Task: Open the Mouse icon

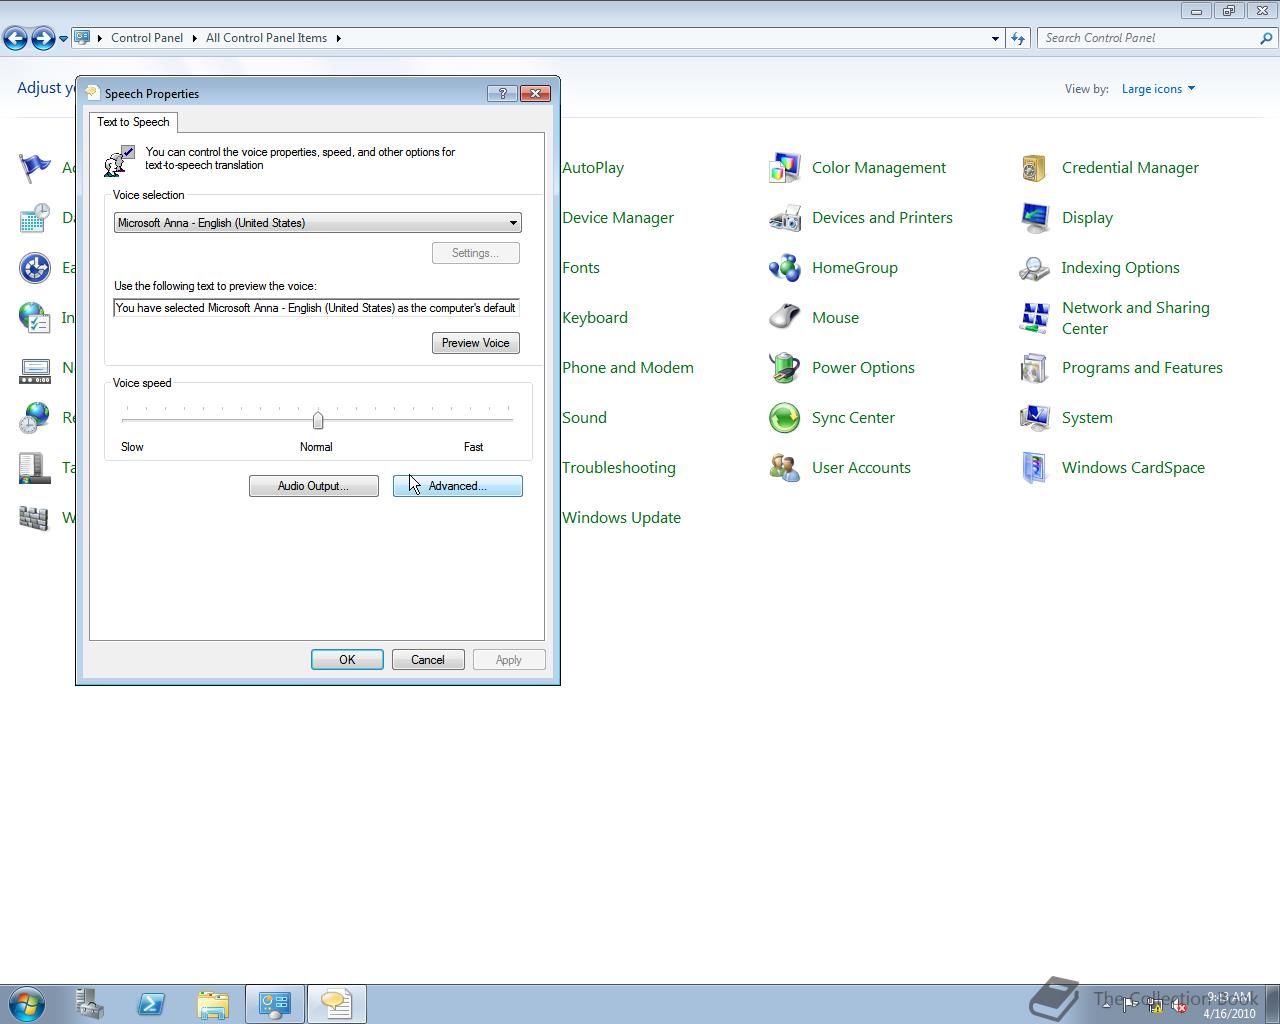Action: (x=785, y=318)
